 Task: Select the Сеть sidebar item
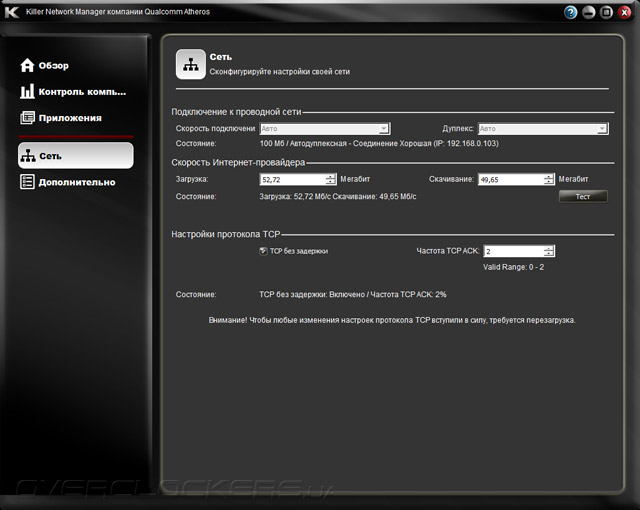pyautogui.click(x=76, y=155)
